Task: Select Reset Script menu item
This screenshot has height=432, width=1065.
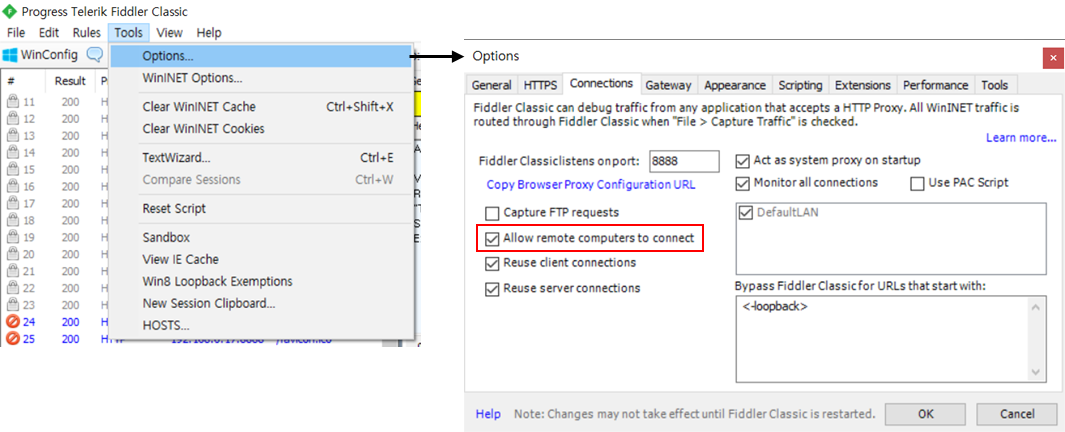Action: coord(261,209)
